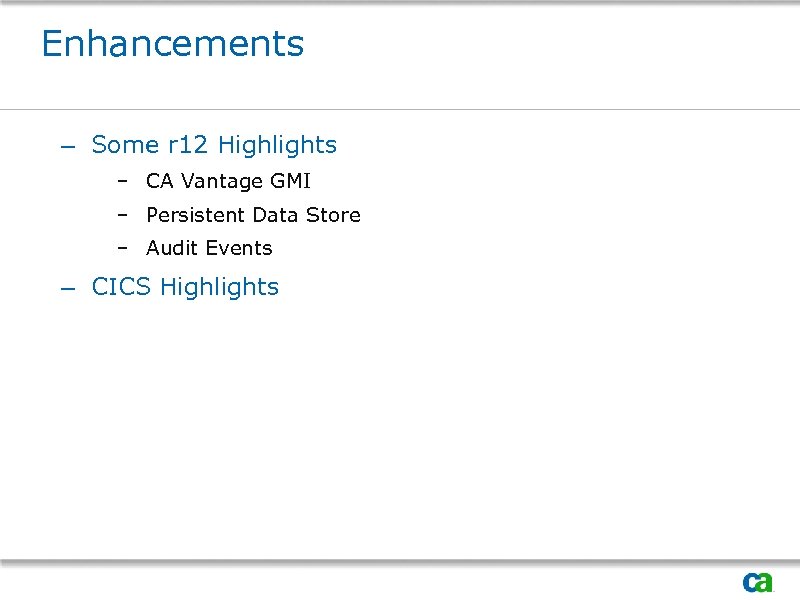Click the gray bar above the CA logo
The width and height of the screenshot is (800, 600).
coord(400,561)
